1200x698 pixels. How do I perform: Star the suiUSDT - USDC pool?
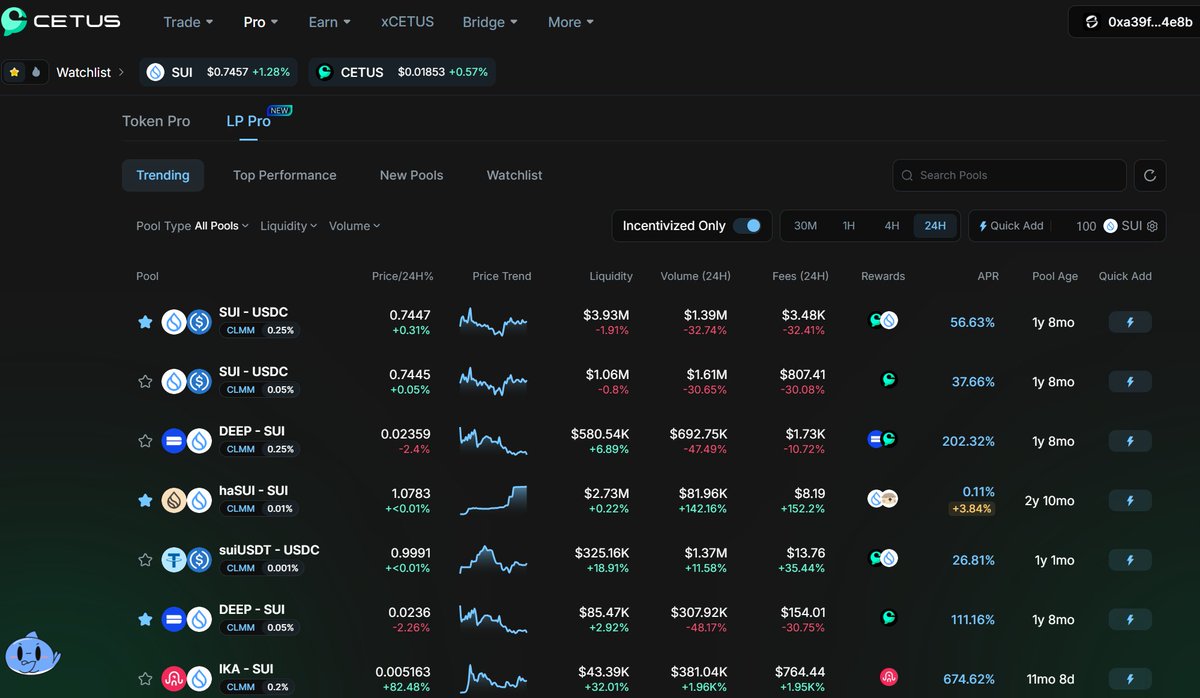point(145,560)
